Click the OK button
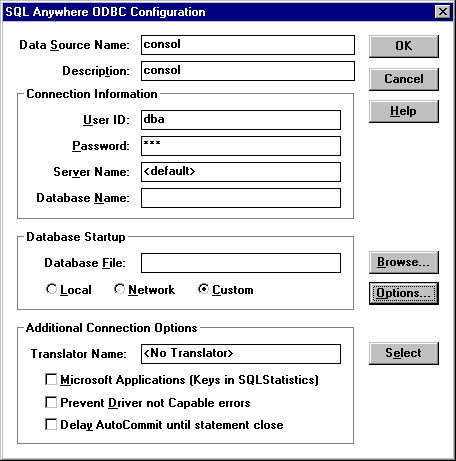 404,46
